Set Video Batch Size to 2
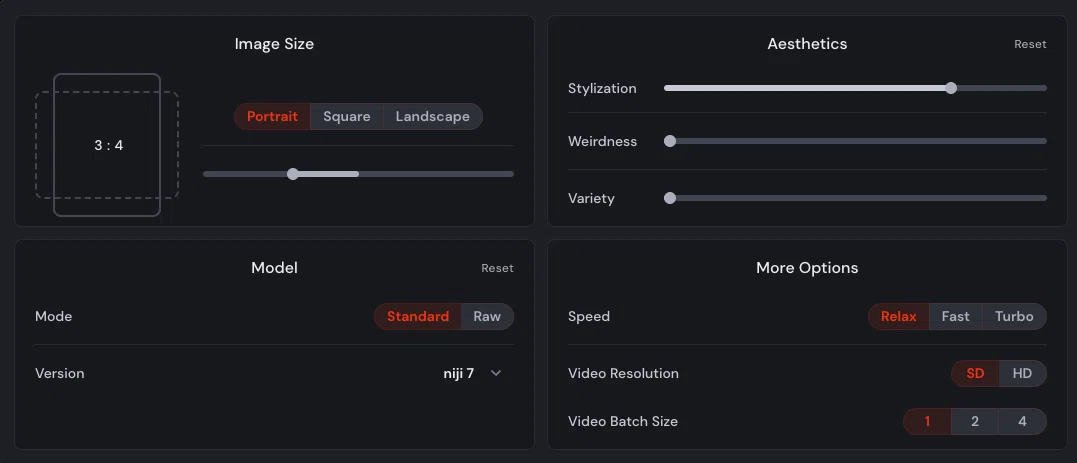The height and width of the screenshot is (463, 1077). tap(975, 422)
